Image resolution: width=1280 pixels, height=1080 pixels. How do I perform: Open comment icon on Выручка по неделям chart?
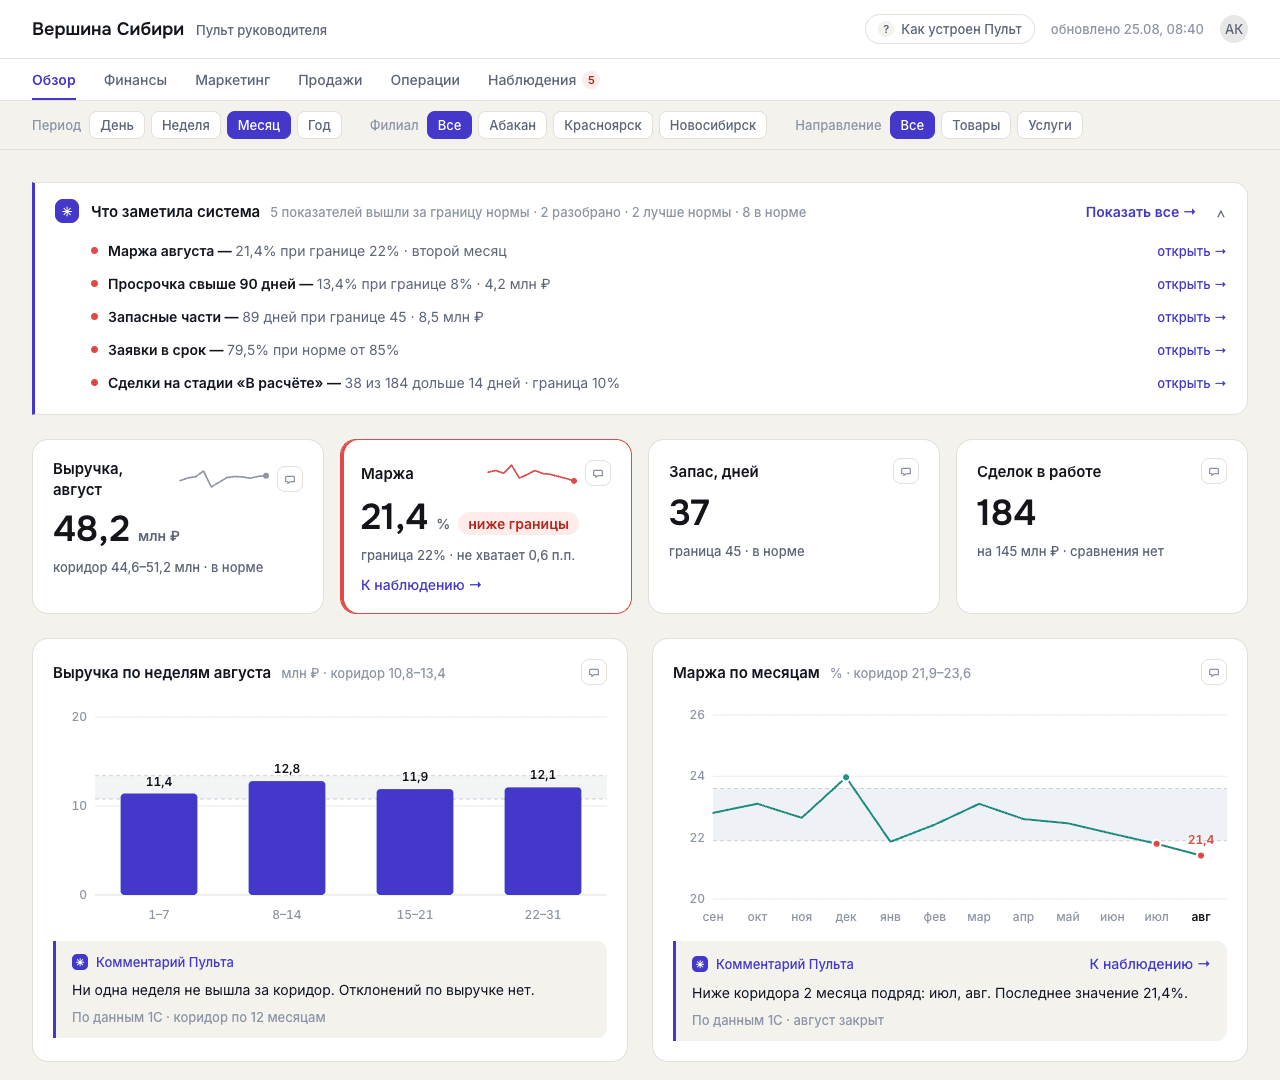[x=594, y=673]
